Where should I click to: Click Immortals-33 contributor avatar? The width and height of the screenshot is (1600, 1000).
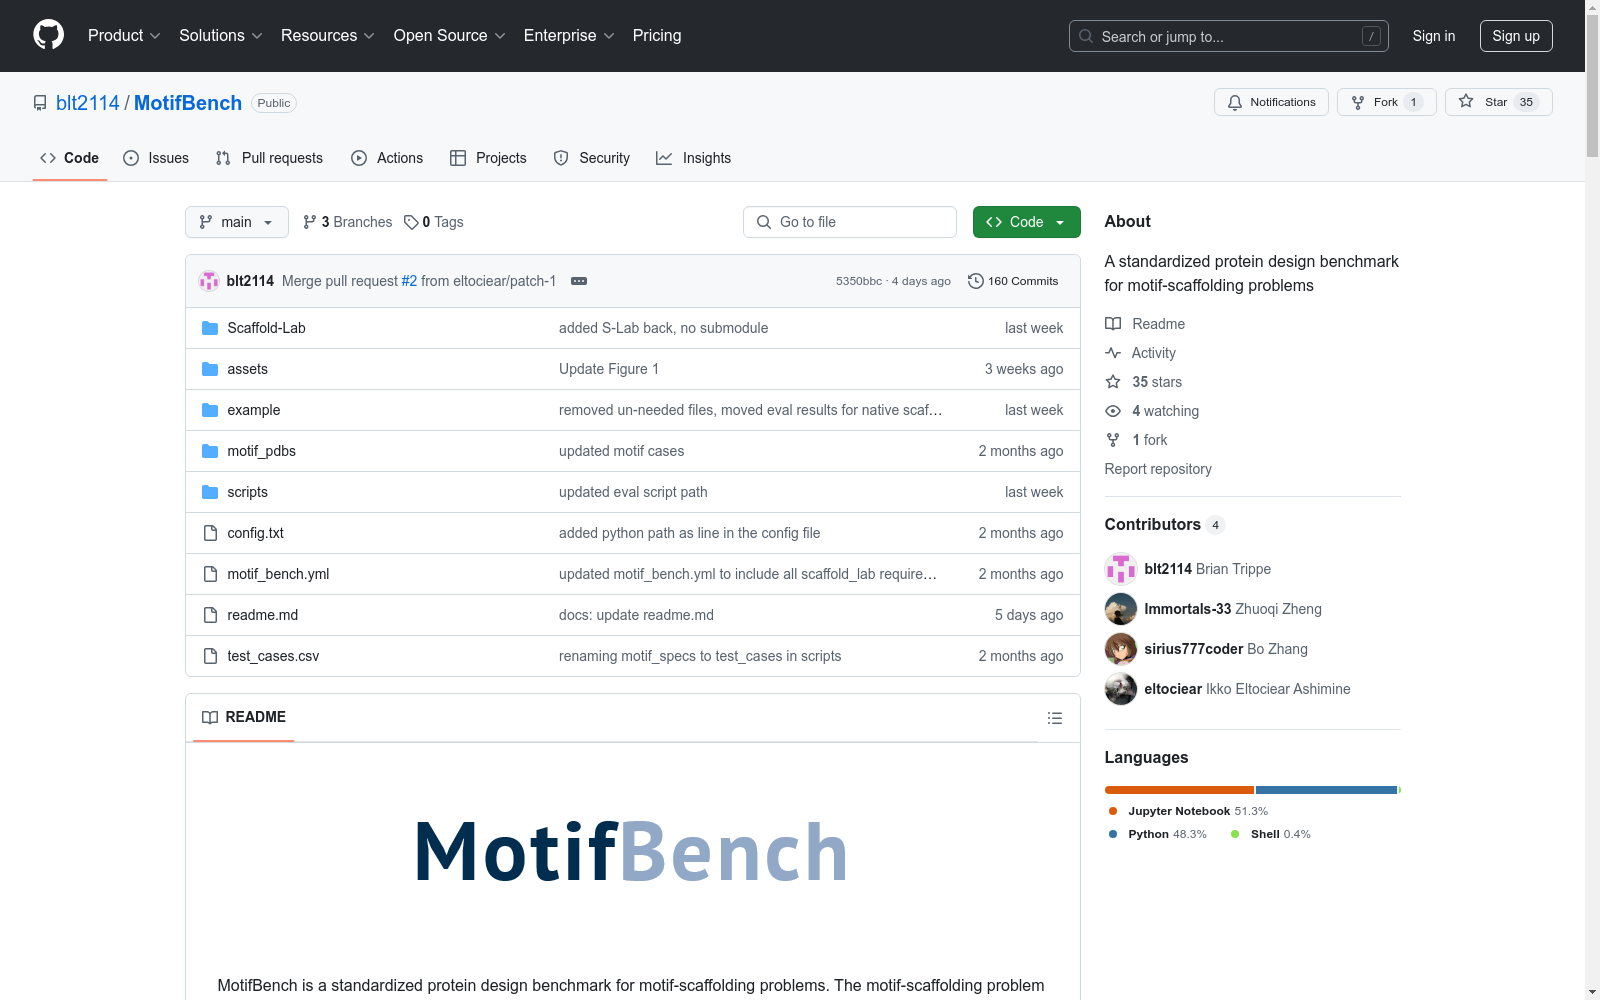1121,609
